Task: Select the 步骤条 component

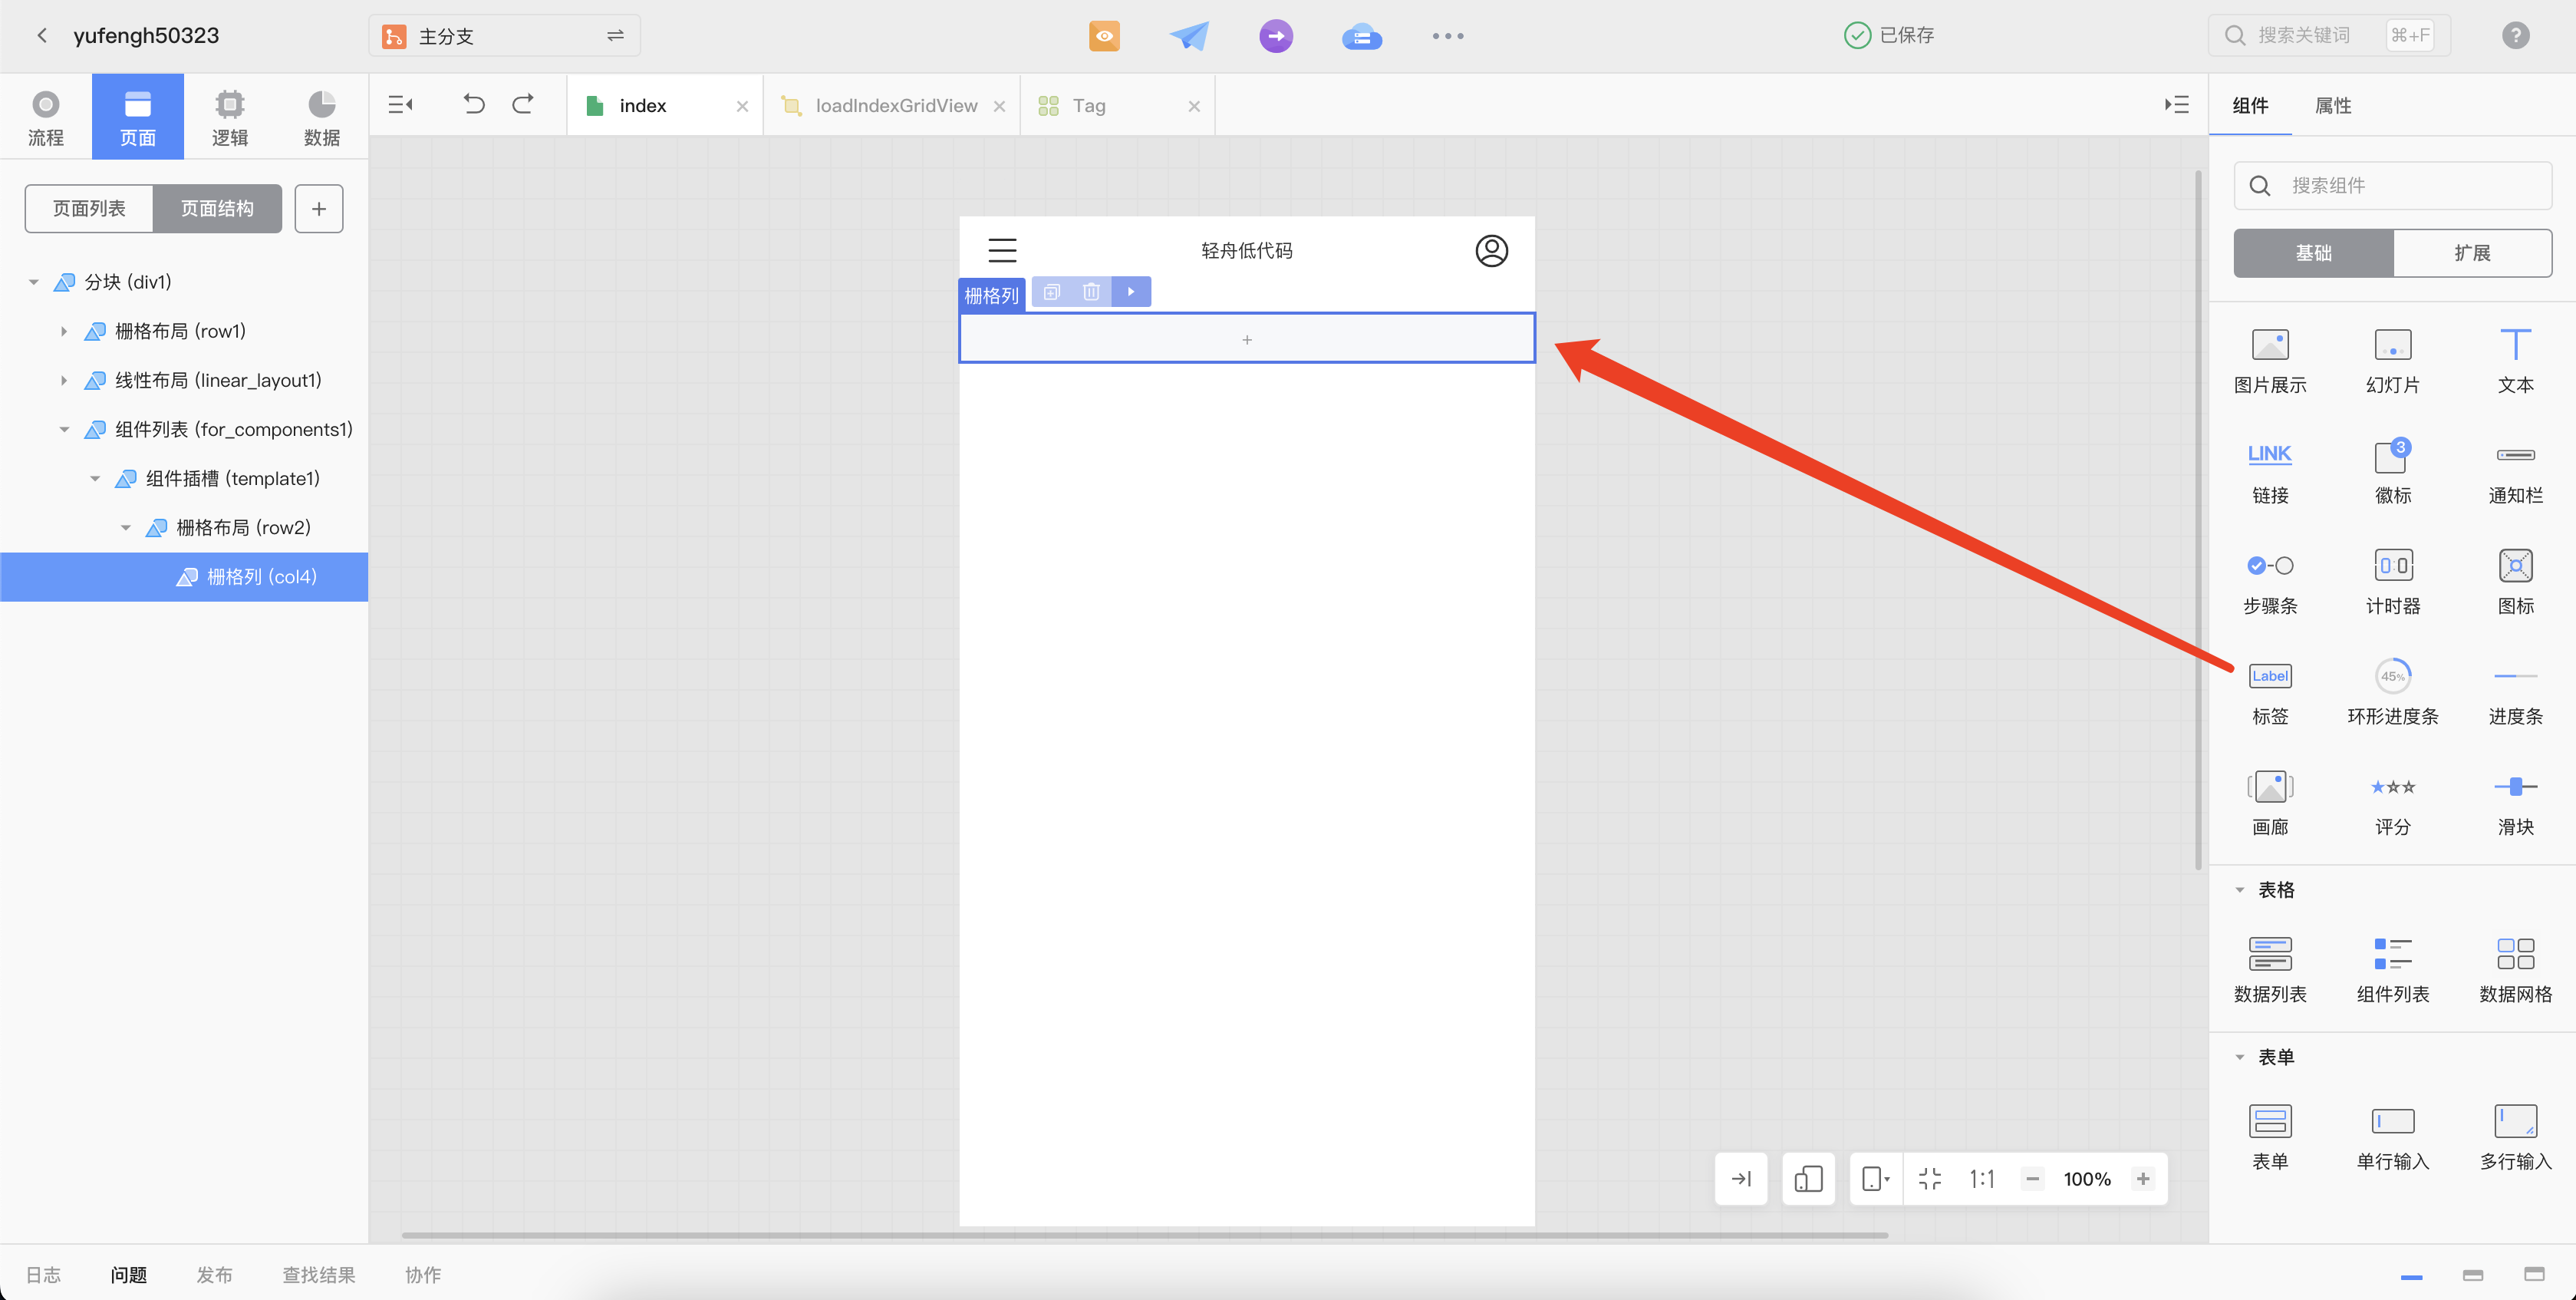Action: [x=2270, y=582]
